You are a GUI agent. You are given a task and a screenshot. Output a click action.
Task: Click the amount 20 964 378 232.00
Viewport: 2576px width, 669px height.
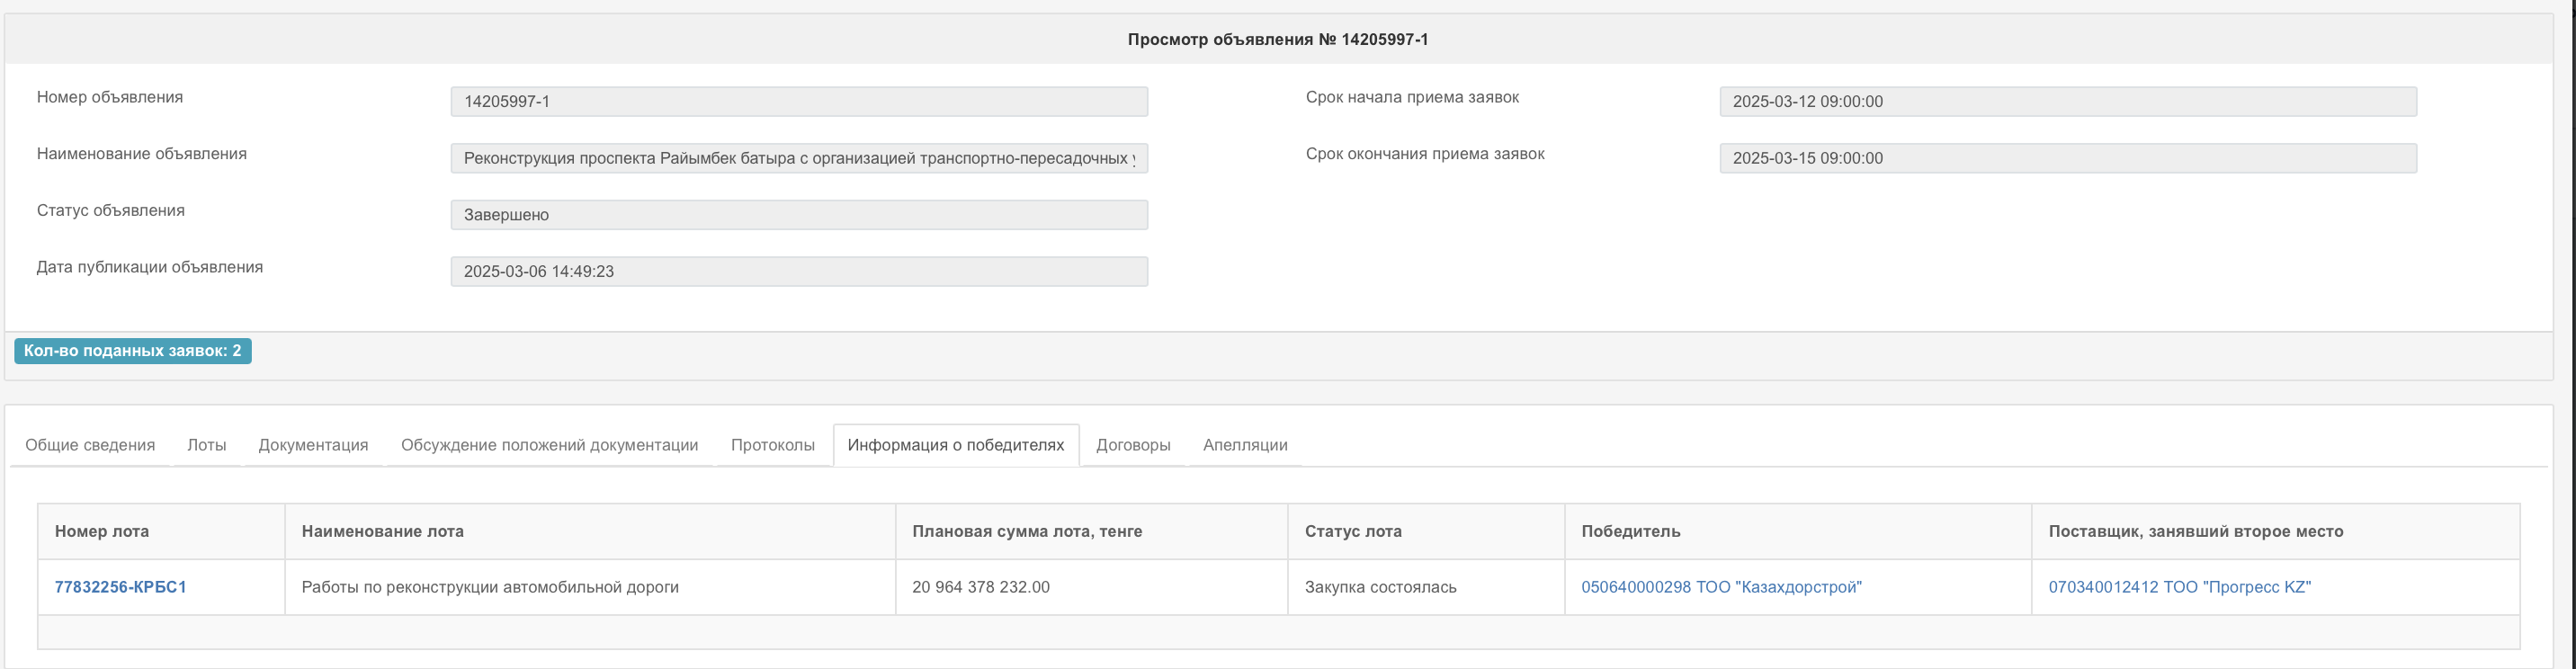[981, 587]
